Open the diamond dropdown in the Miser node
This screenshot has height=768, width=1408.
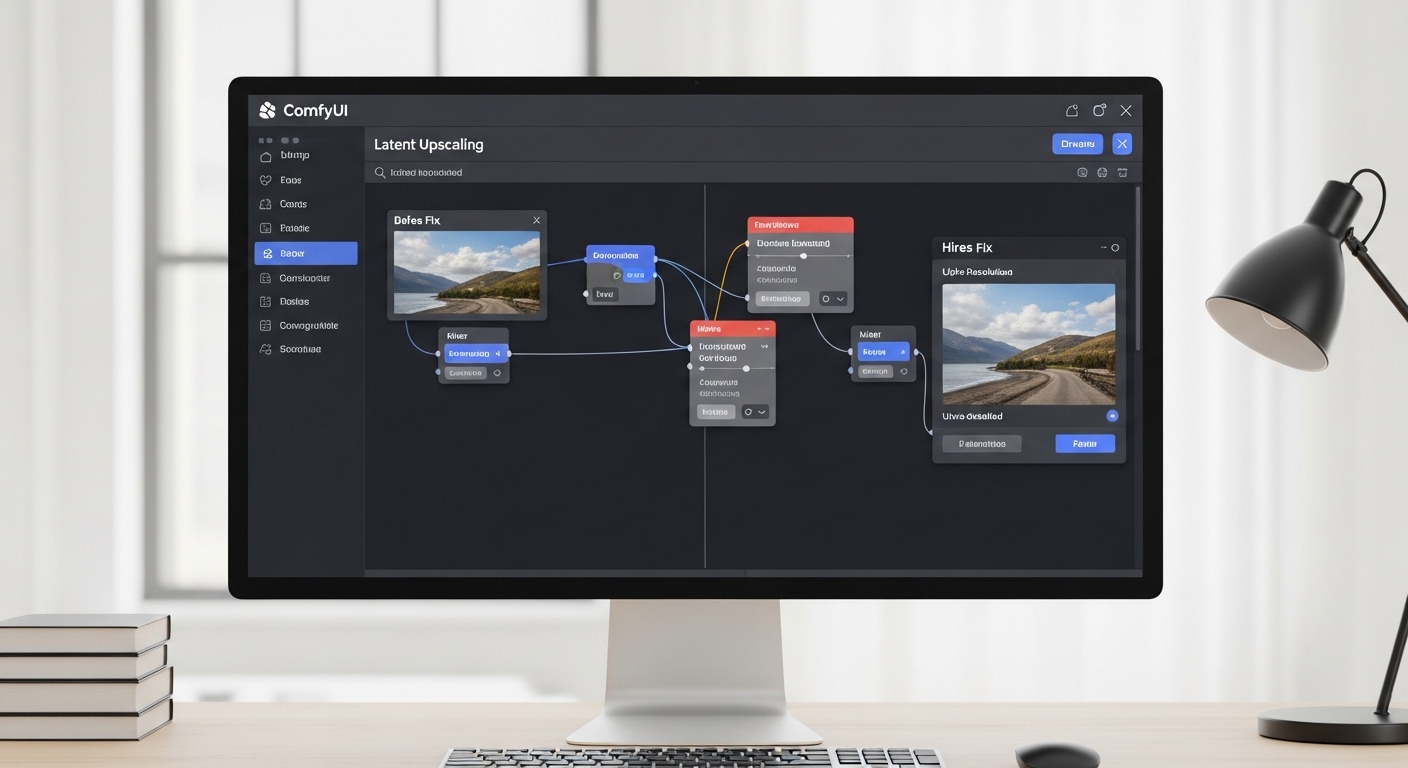pos(903,370)
